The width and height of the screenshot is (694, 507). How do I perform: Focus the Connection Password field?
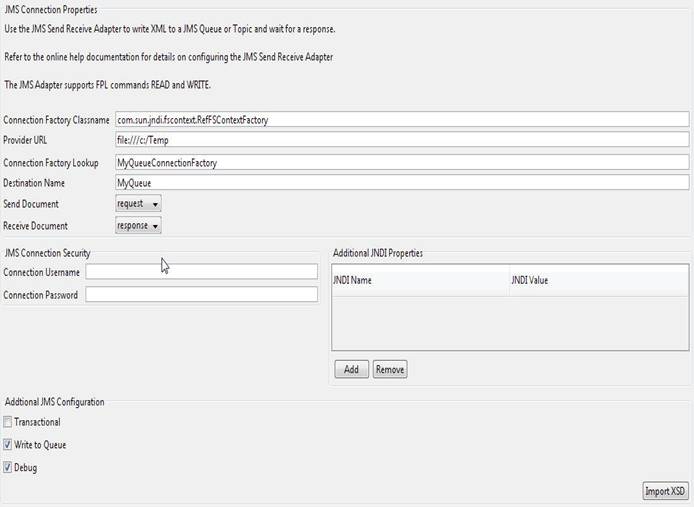(201, 295)
